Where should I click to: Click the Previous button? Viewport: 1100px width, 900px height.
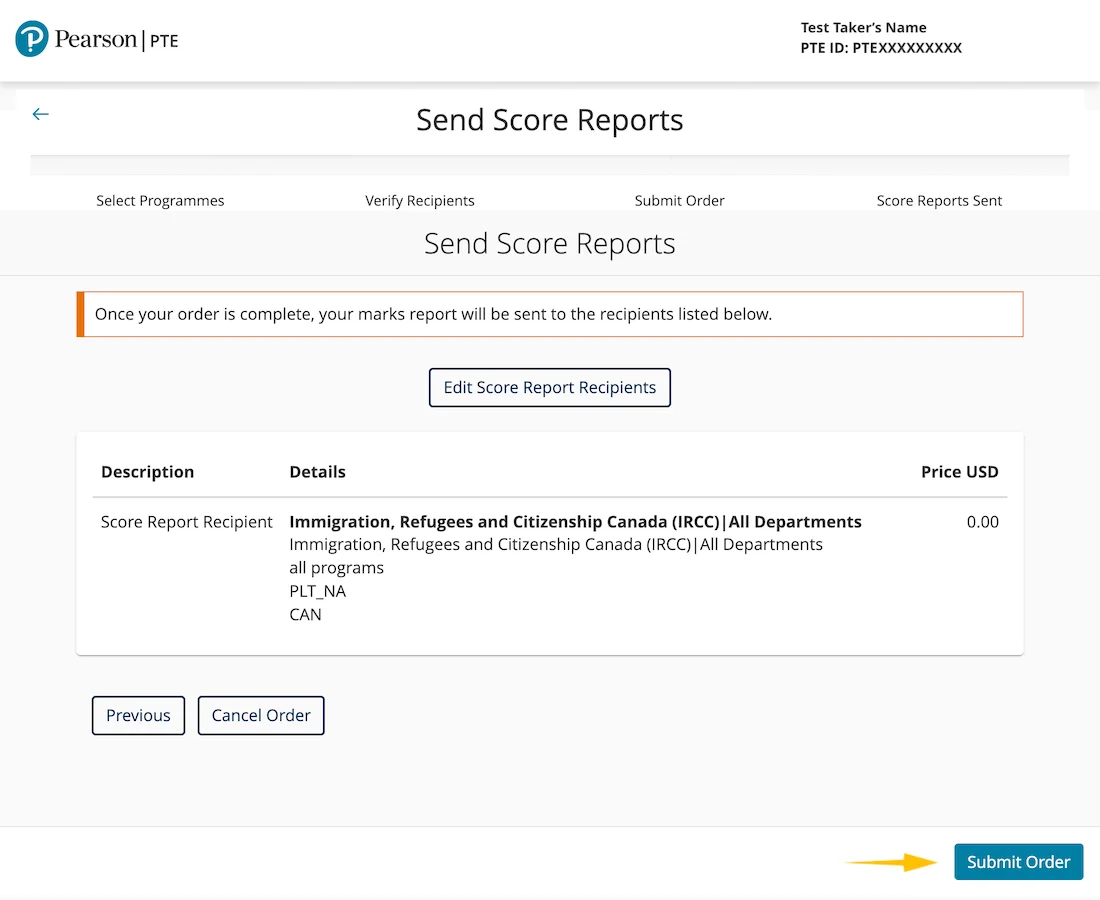click(x=138, y=716)
